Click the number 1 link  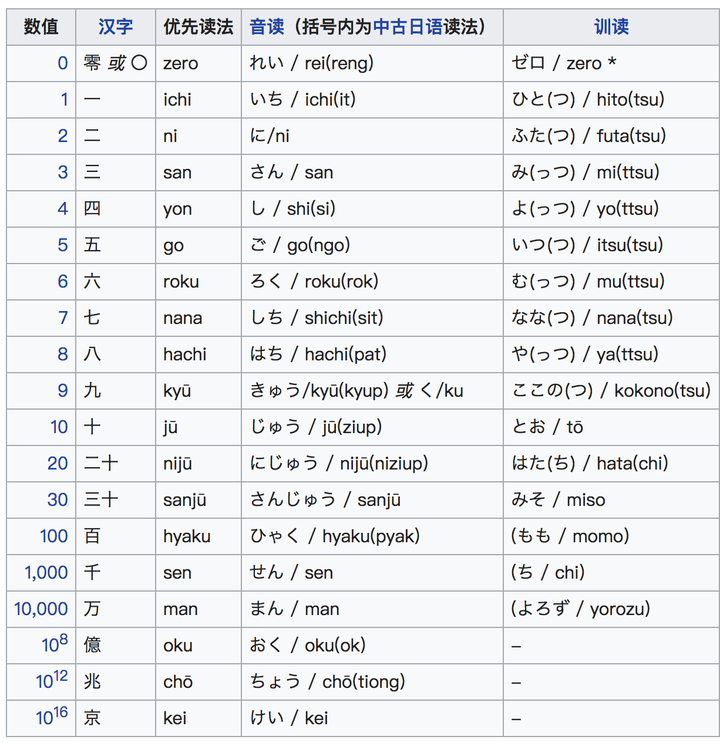point(64,100)
